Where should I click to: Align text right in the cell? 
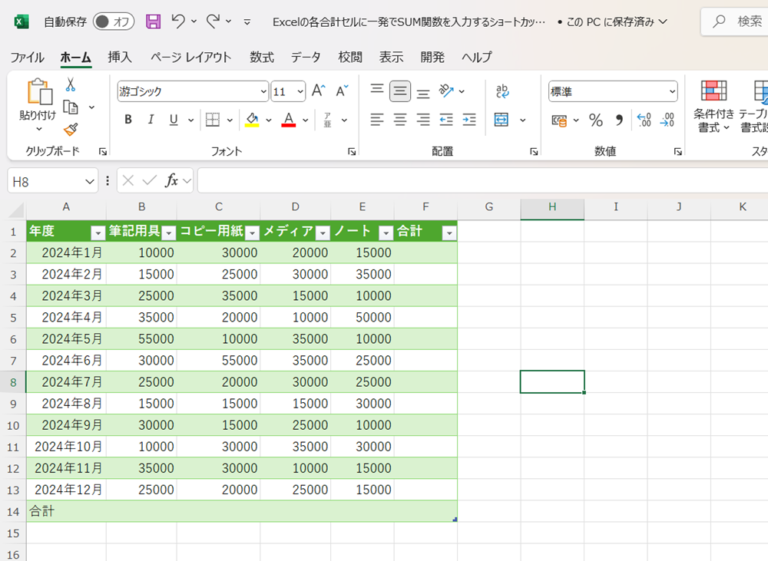pyautogui.click(x=423, y=120)
